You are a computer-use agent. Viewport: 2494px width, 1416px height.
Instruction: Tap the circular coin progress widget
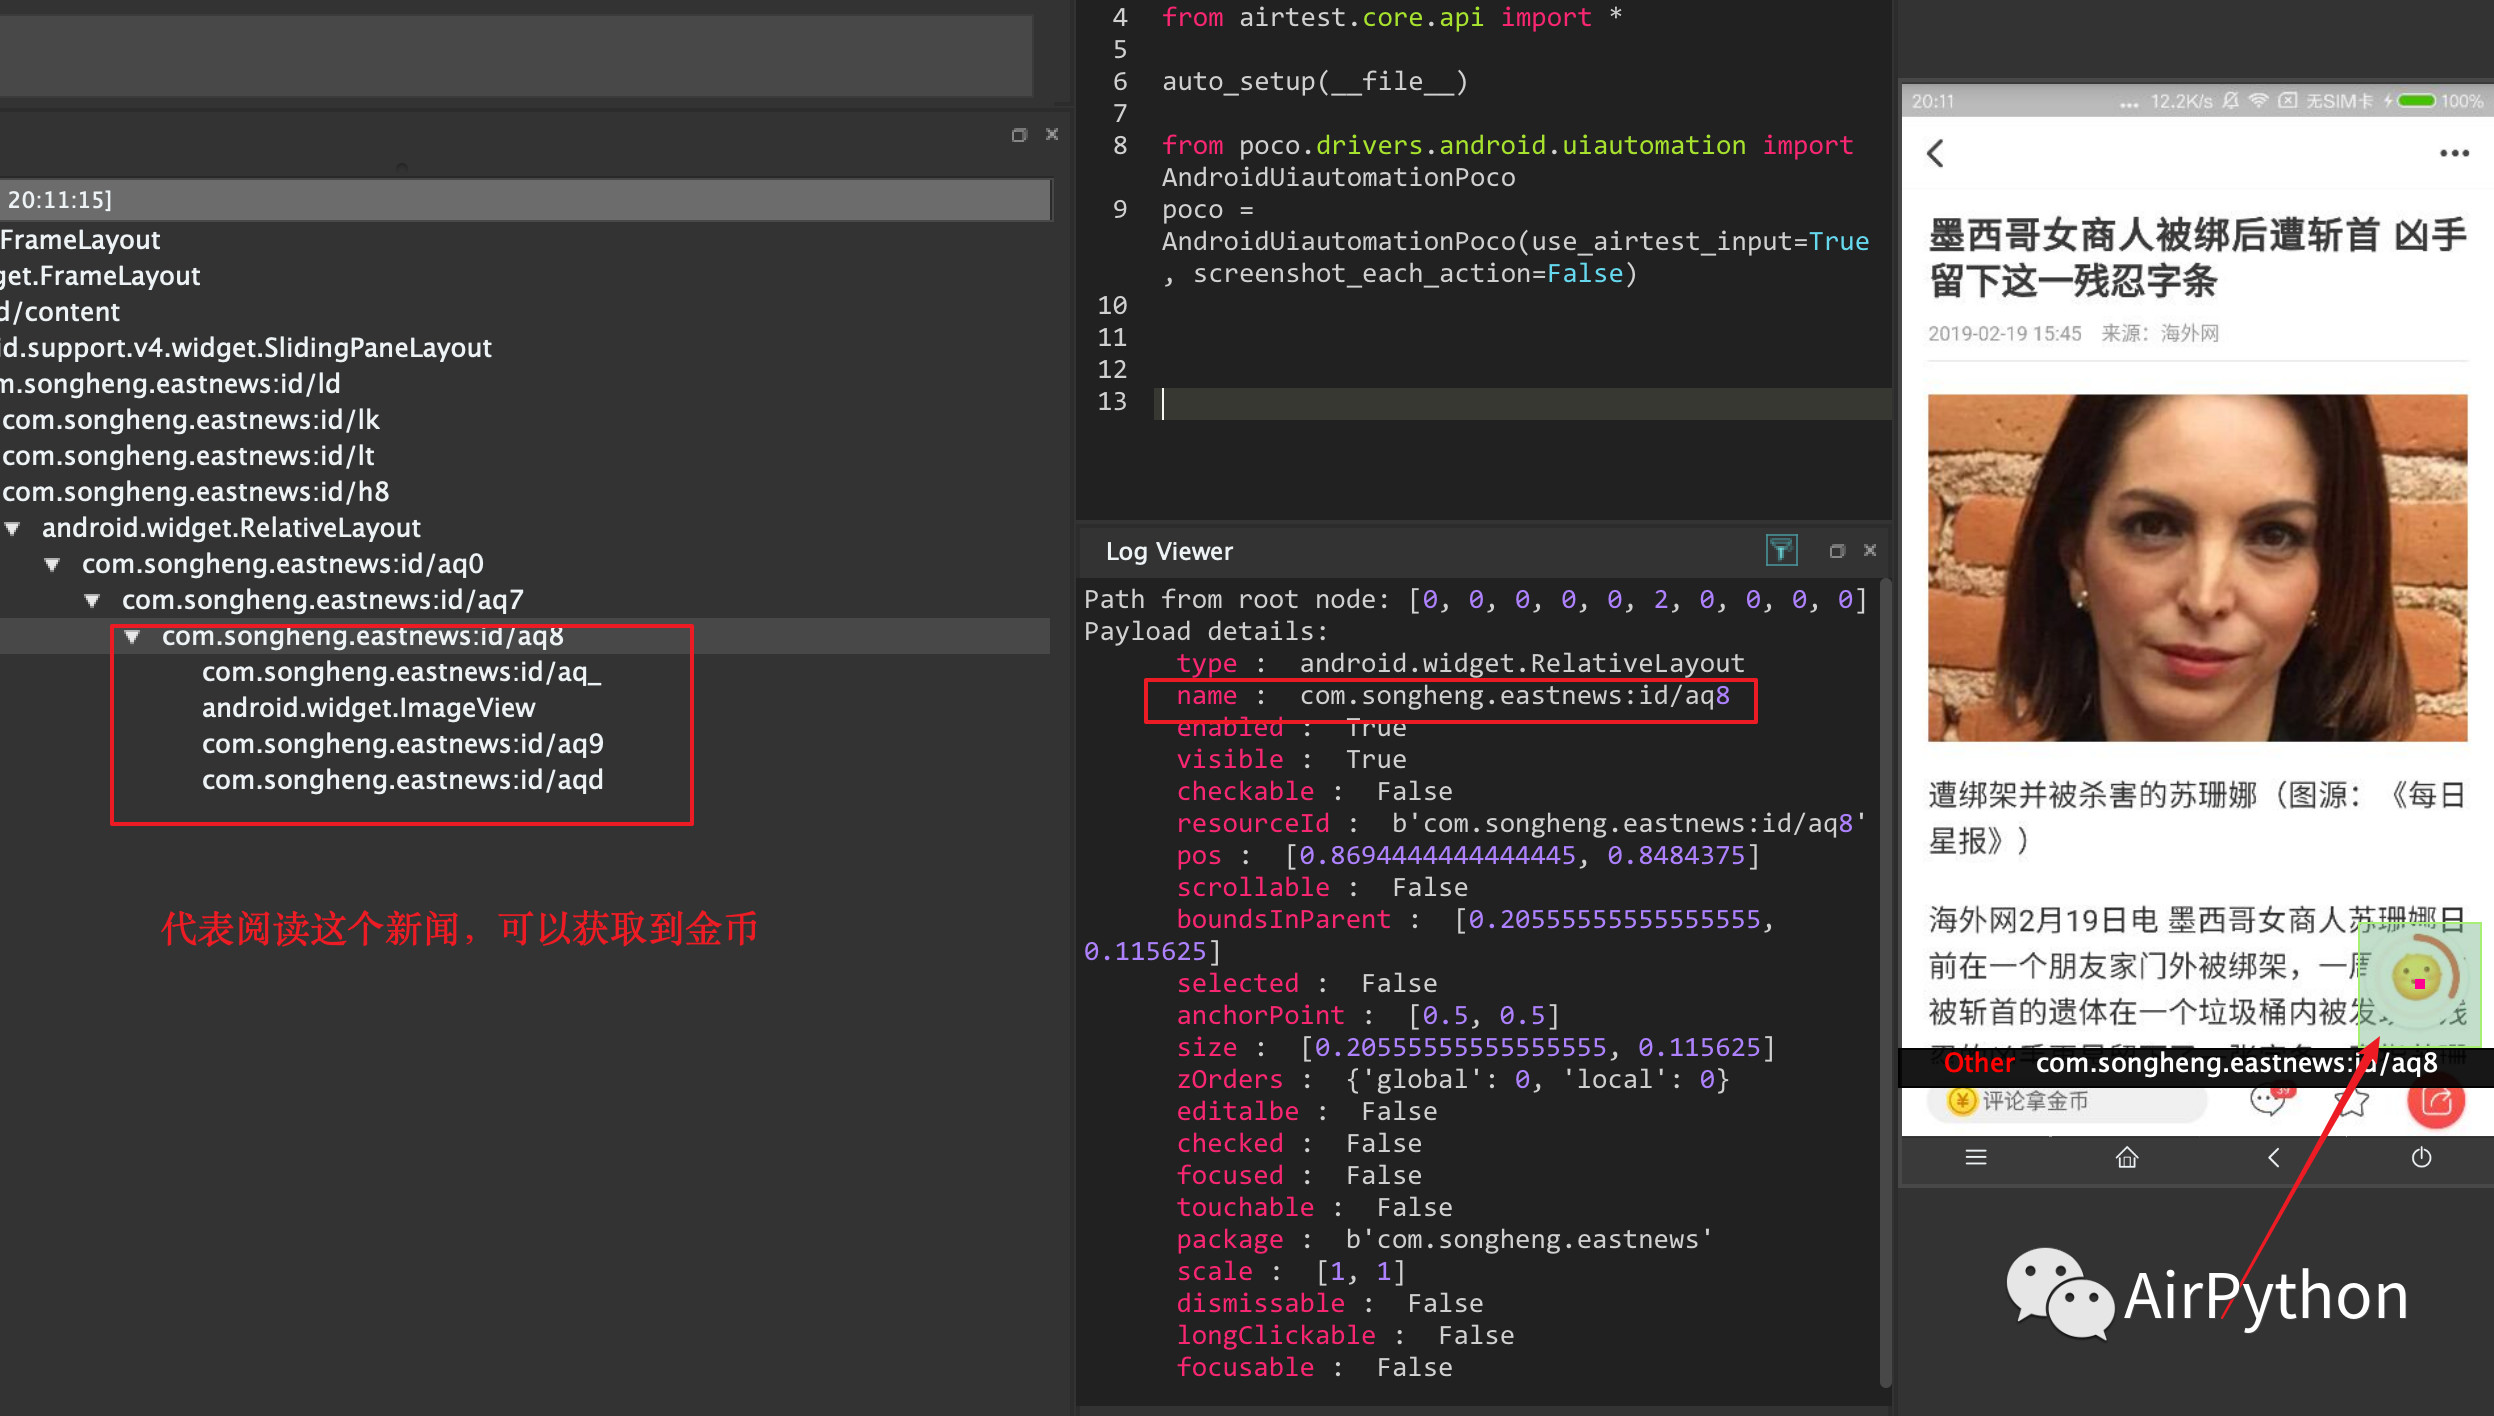point(2418,979)
